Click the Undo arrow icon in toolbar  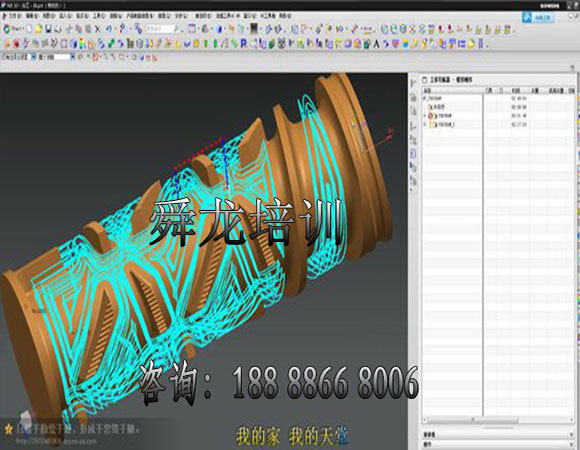(109, 29)
